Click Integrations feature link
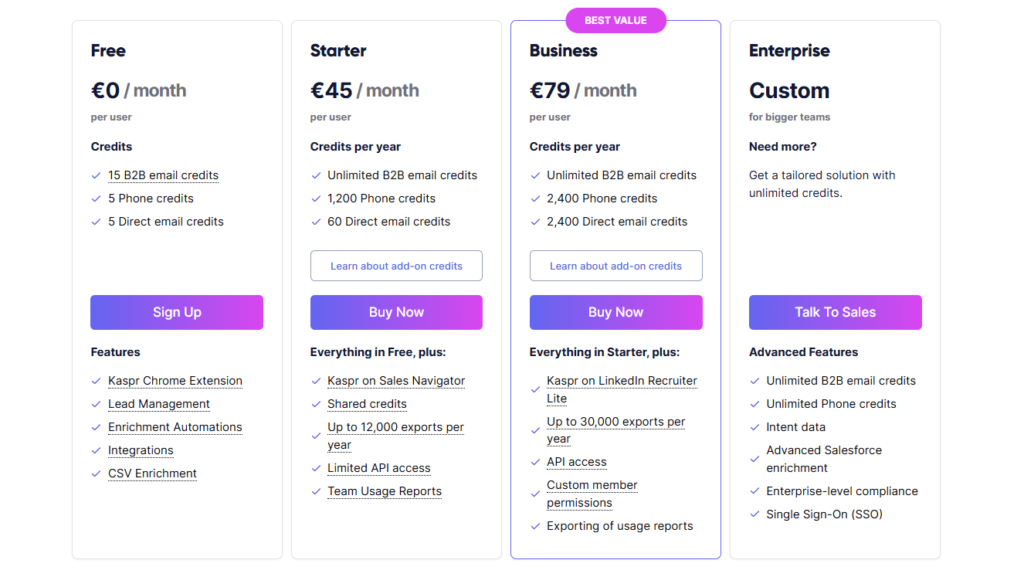The image size is (1024, 577). tap(140, 450)
